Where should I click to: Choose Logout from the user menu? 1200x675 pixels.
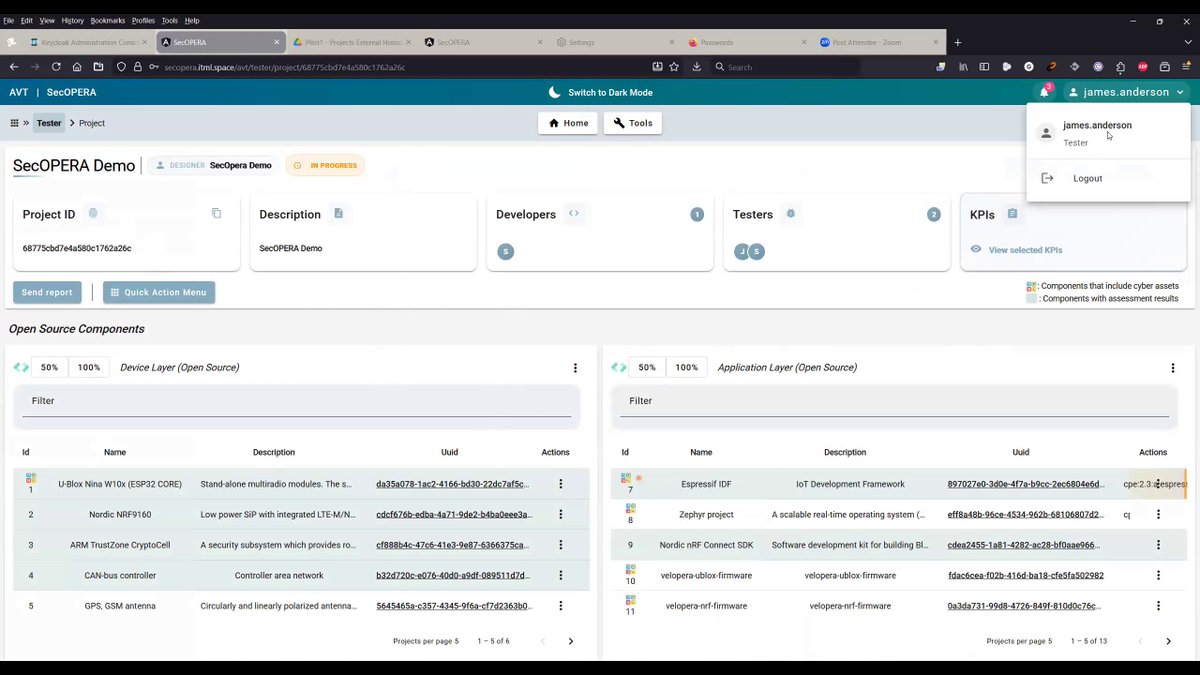point(1087,178)
